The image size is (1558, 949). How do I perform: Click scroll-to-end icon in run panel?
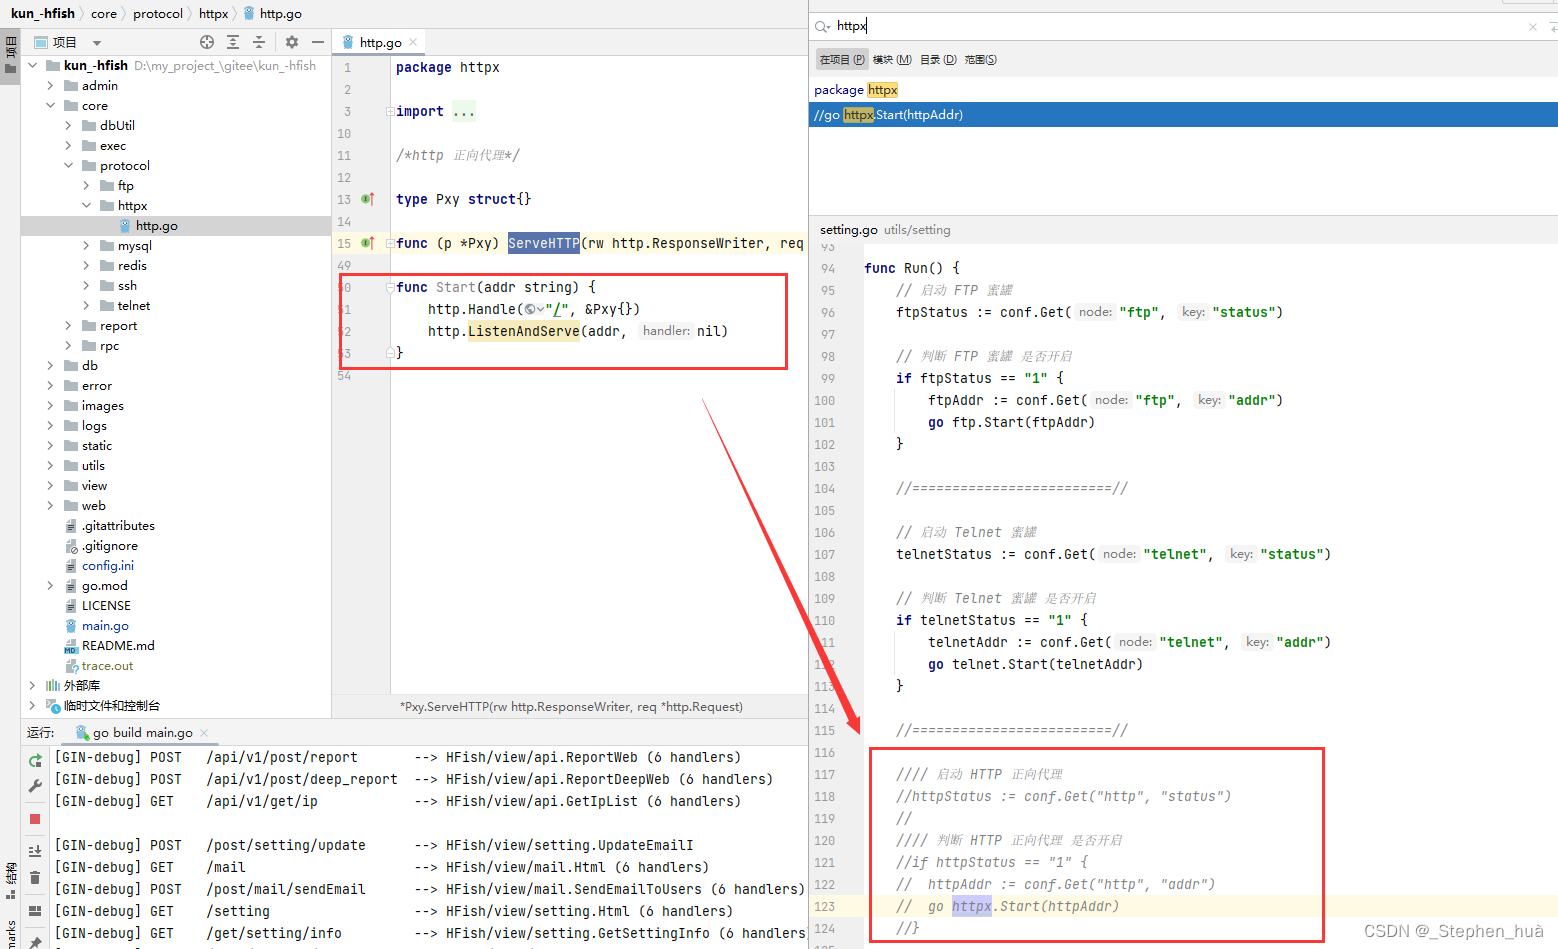click(35, 851)
